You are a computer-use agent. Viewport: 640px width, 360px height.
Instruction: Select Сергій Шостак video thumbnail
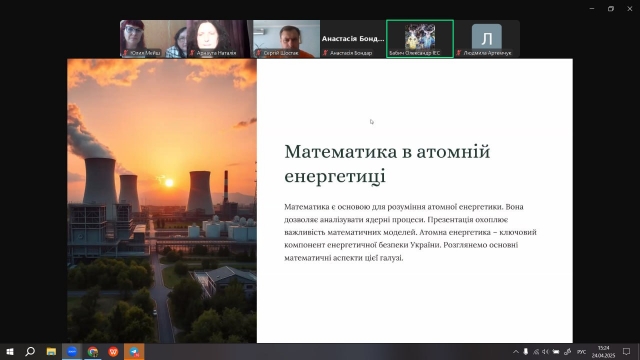pos(287,39)
